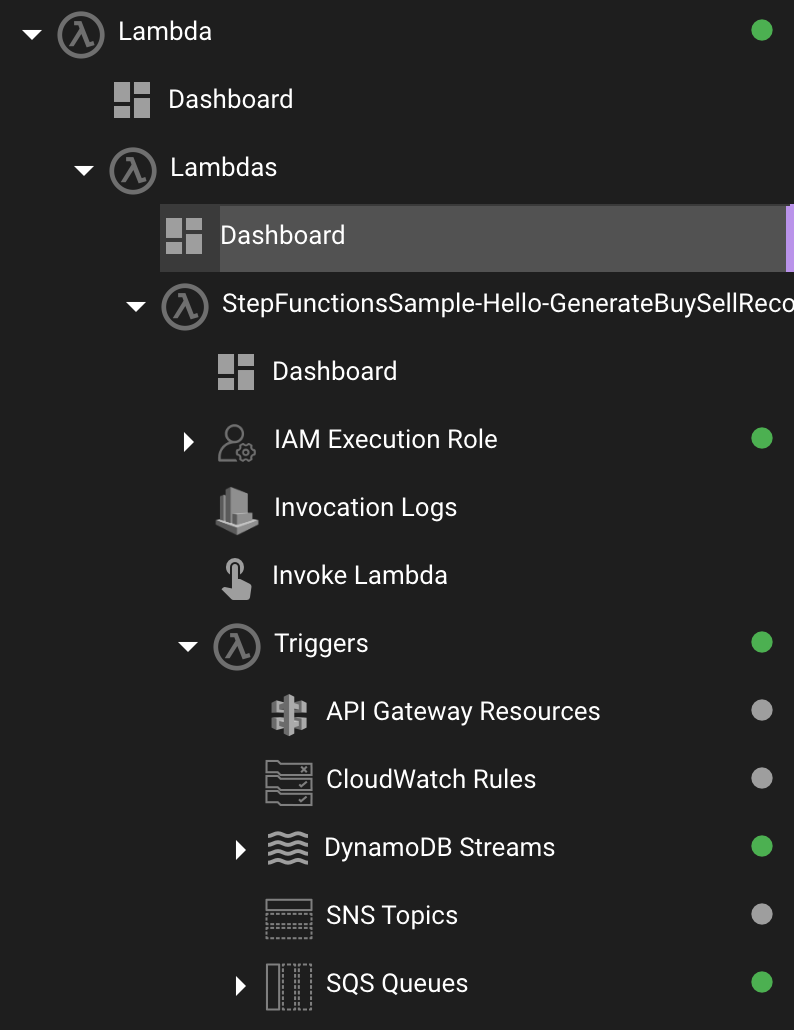Select the Lambdas tree label
Screen dimensions: 794x1030
pyautogui.click(x=223, y=168)
